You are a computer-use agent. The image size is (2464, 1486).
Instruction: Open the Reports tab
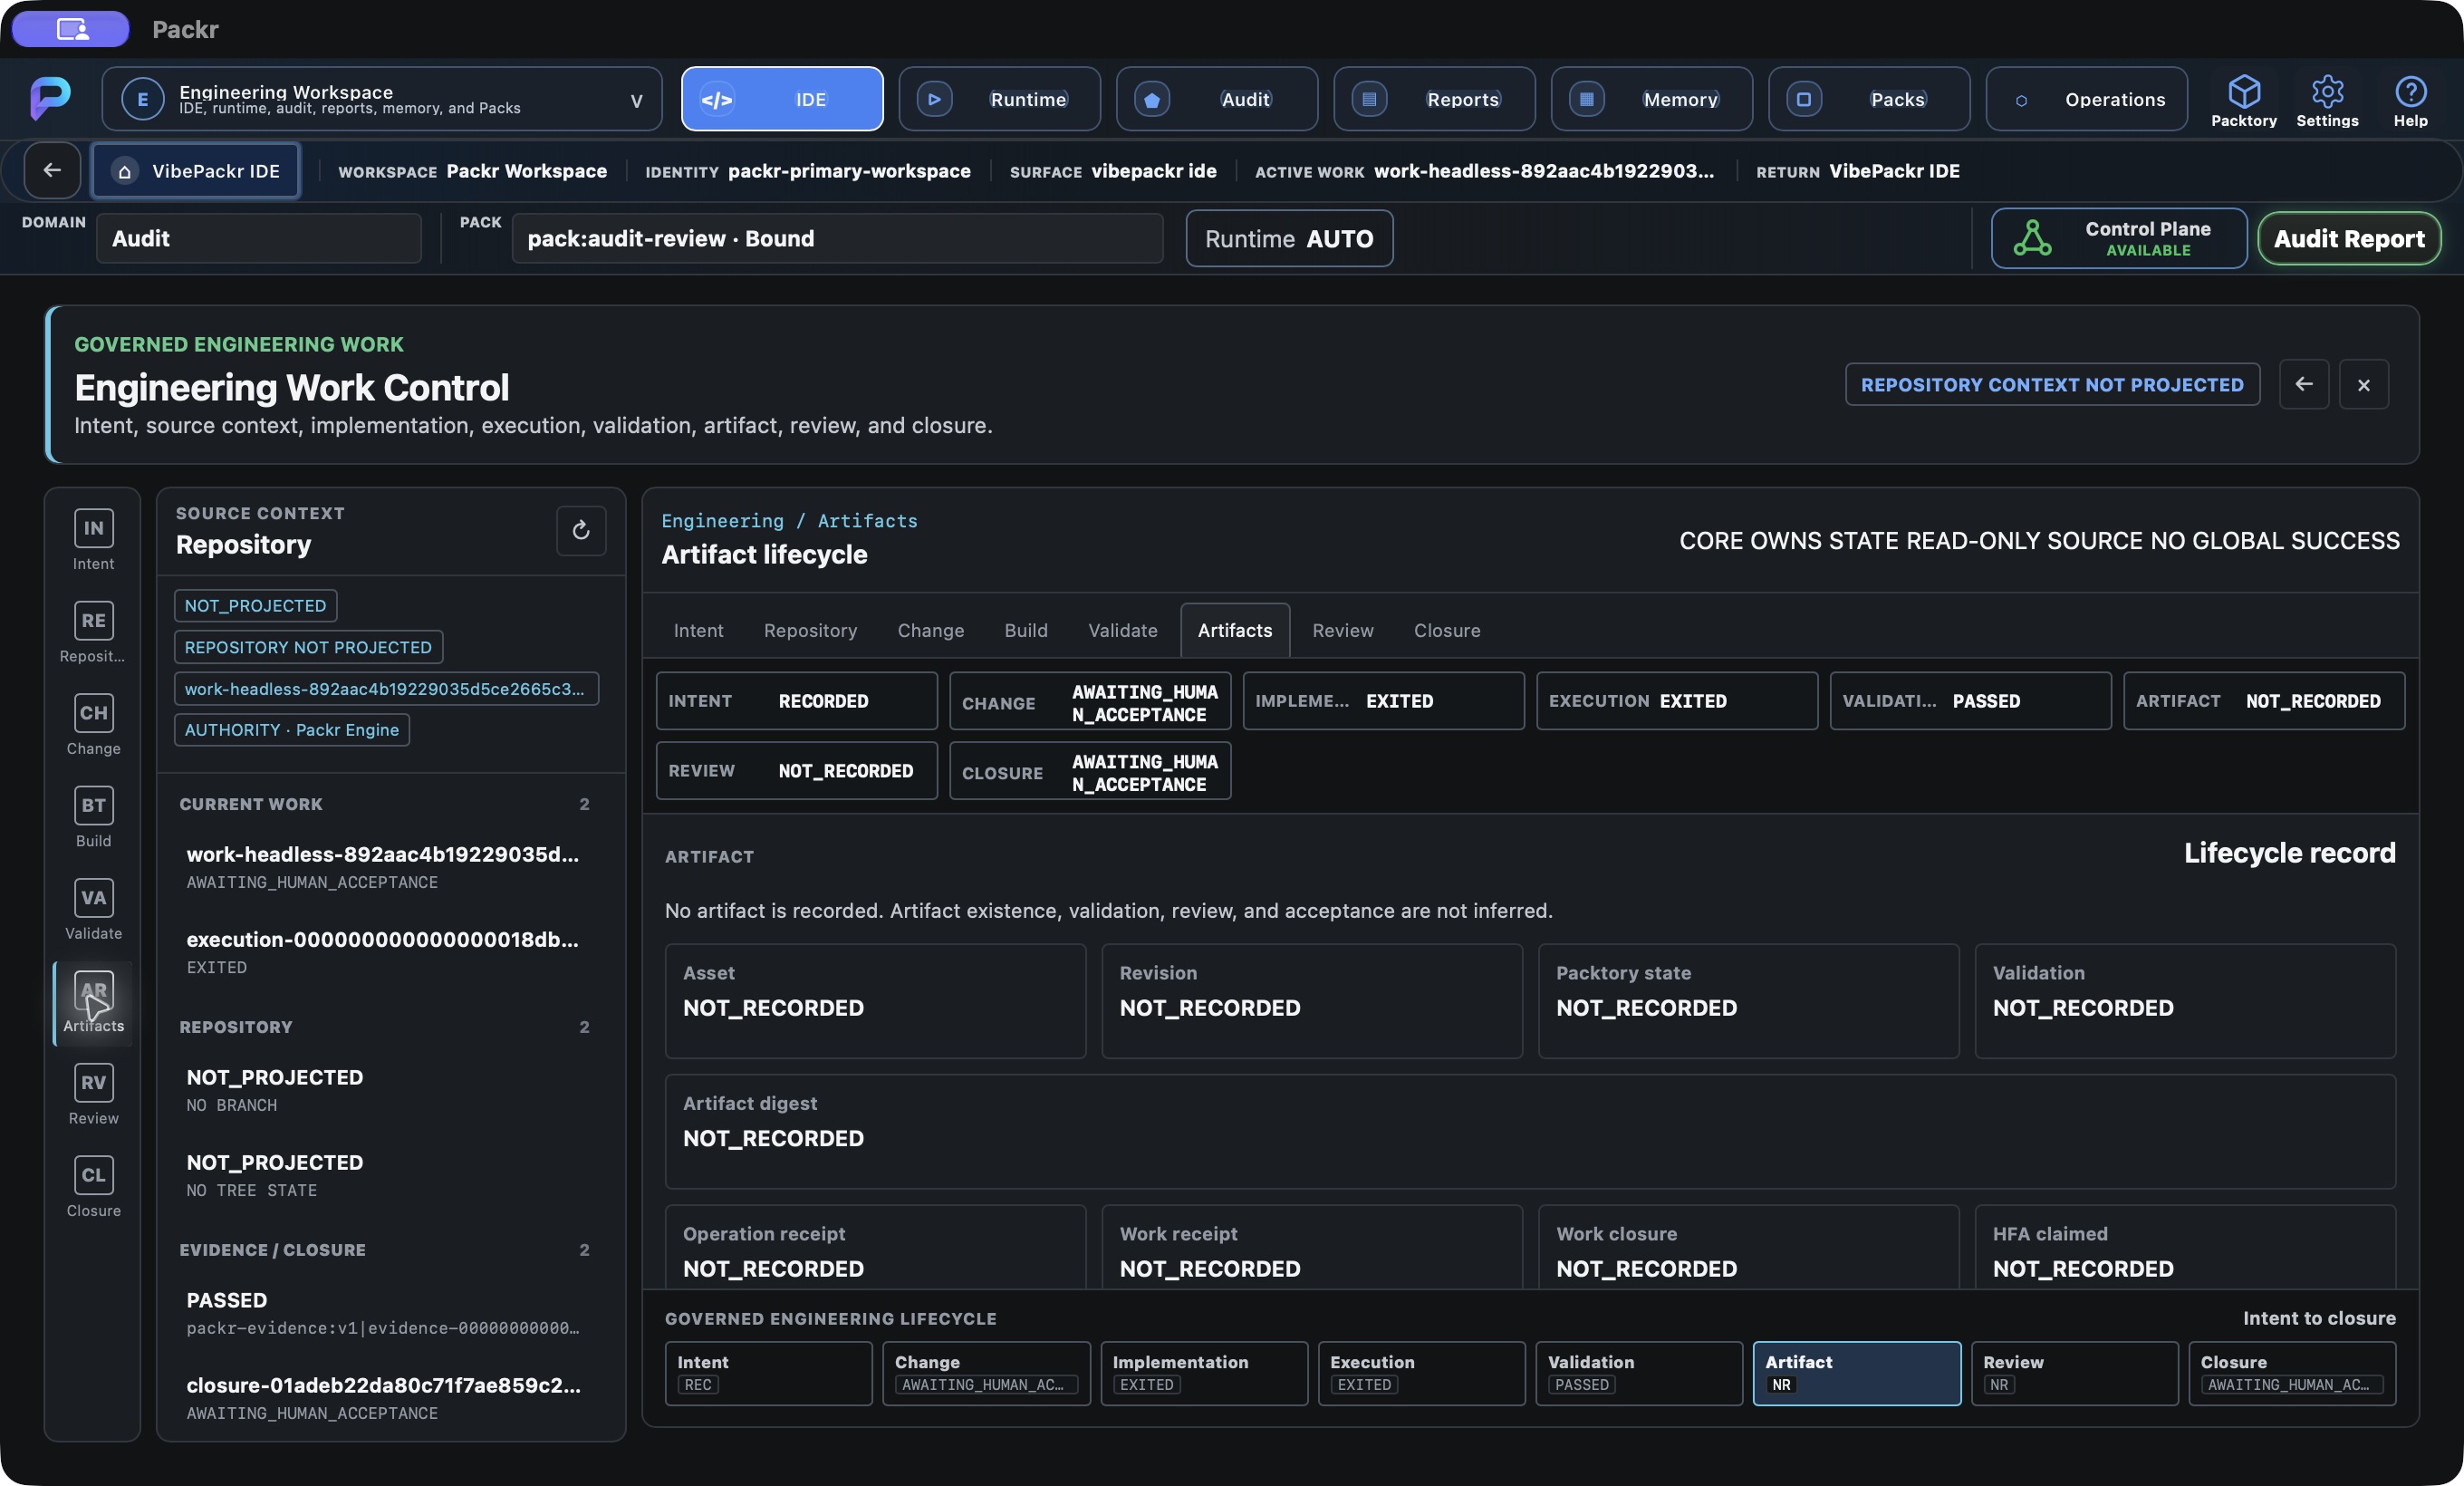[1434, 99]
